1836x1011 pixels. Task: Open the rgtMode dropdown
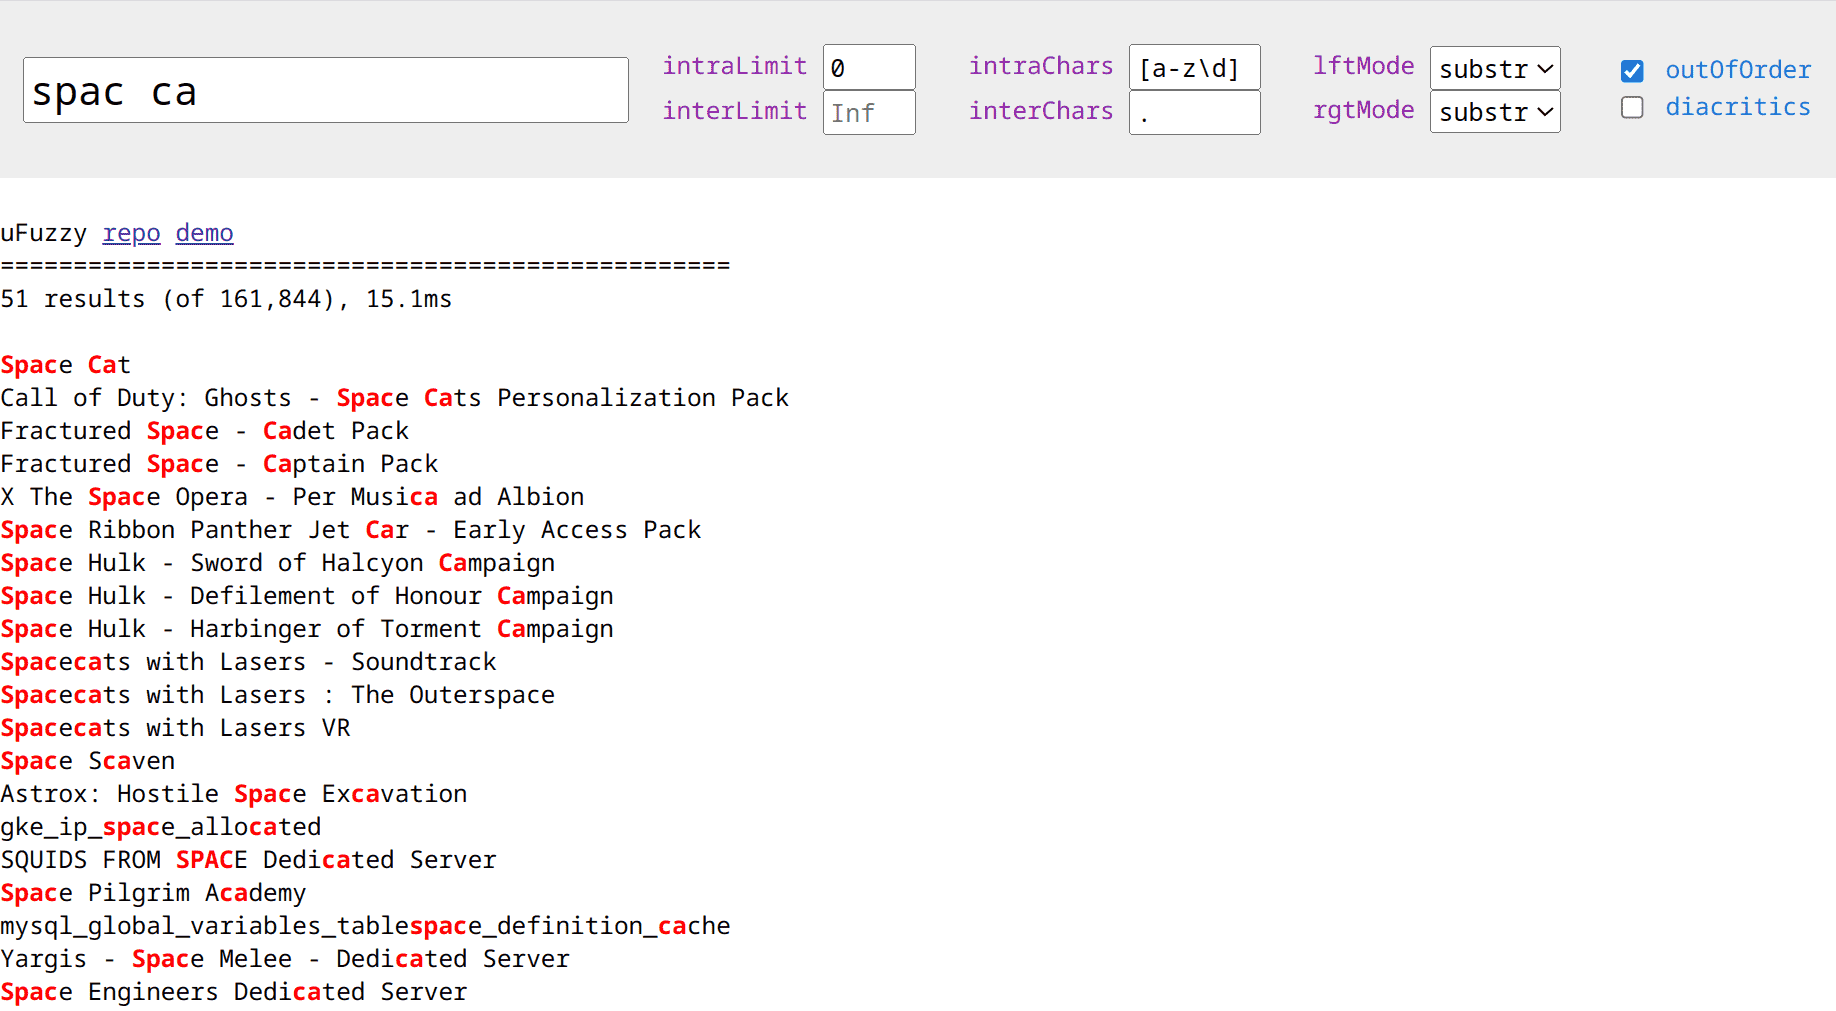pyautogui.click(x=1495, y=111)
